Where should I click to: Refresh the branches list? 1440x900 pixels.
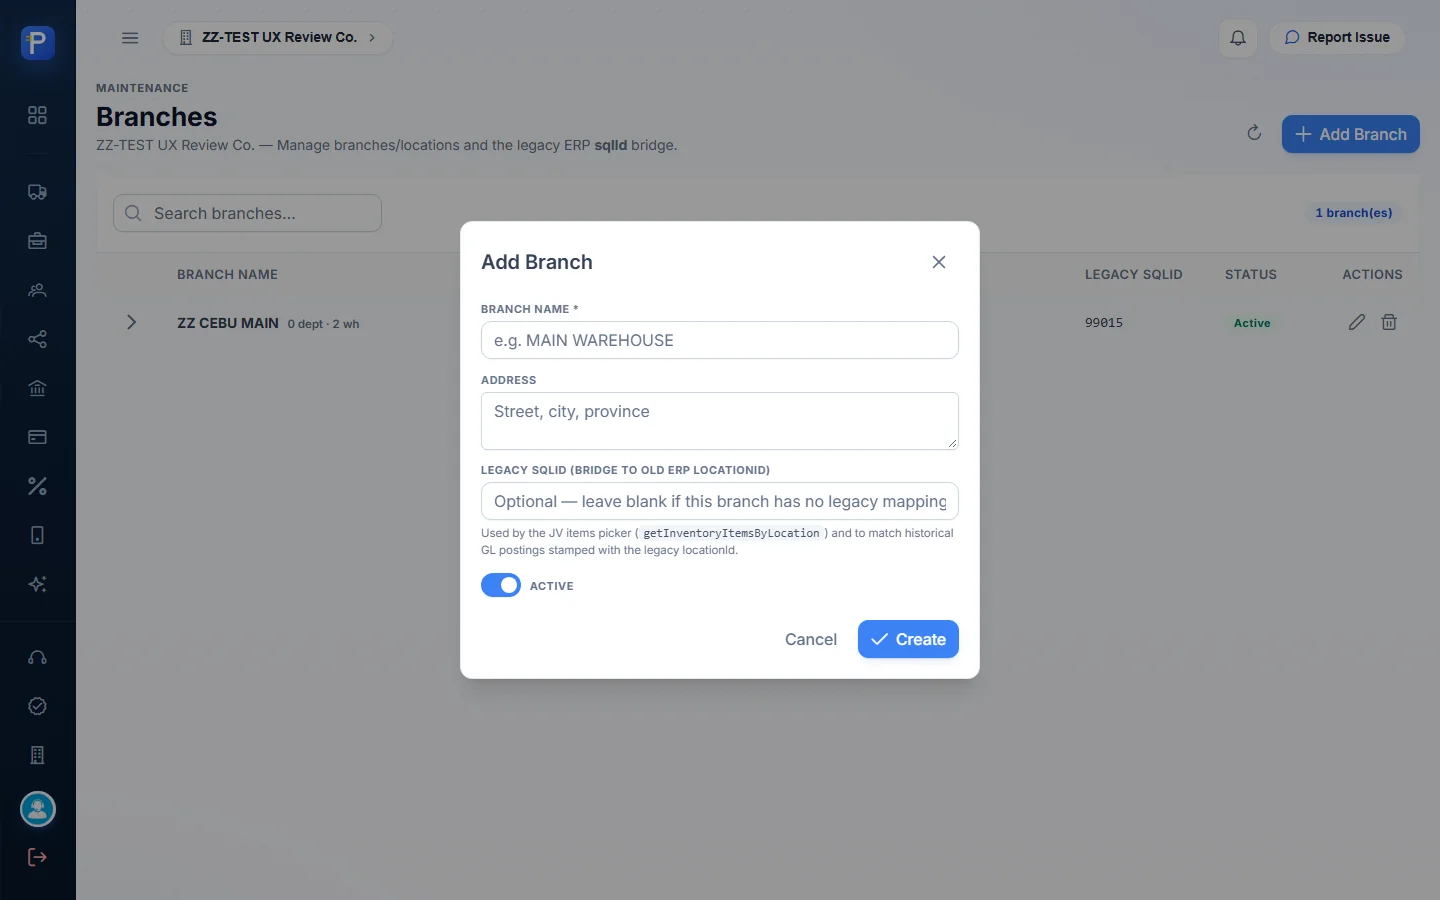[x=1254, y=133]
